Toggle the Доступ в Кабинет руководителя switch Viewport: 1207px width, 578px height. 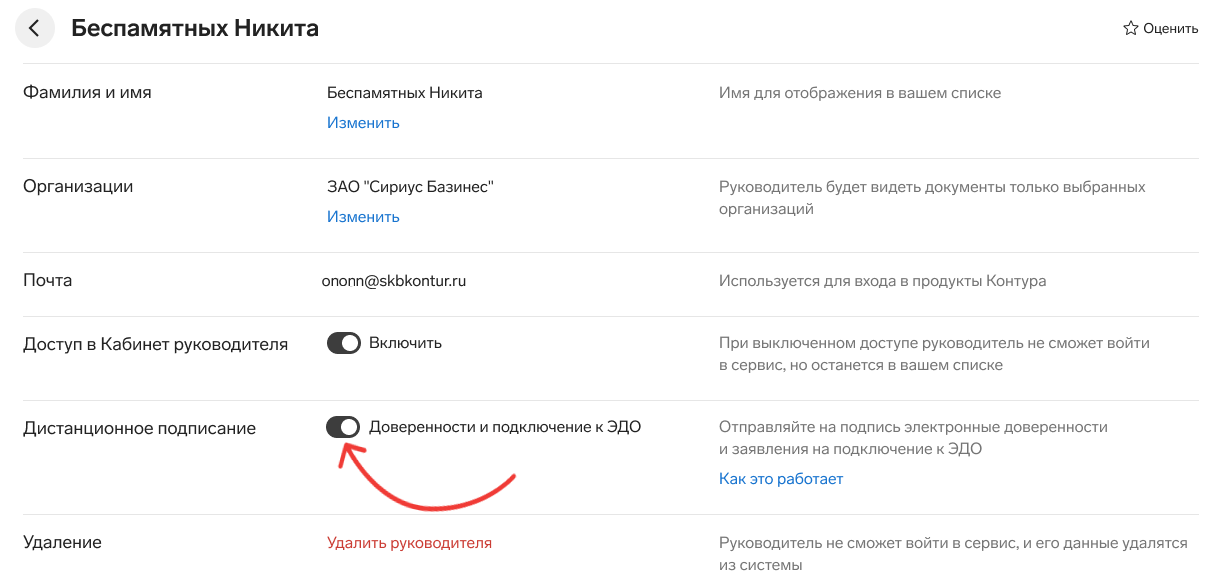tap(344, 343)
